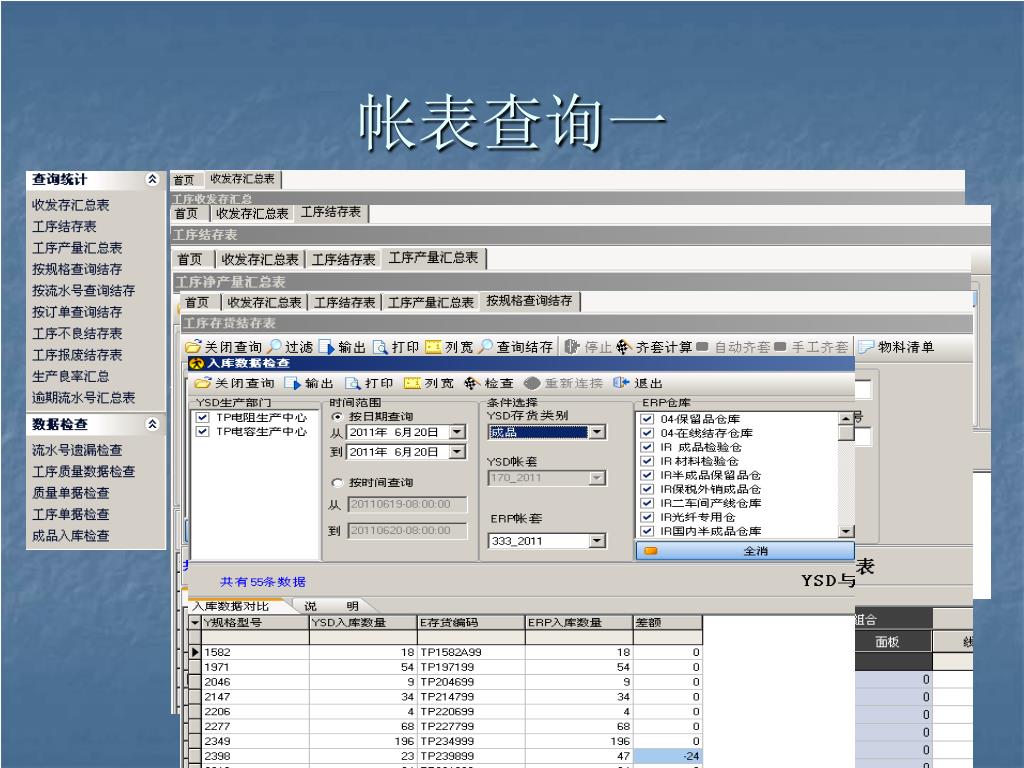
Task: Click 关闭查询 icon in 工序存货结存表 toolbar
Action: pyautogui.click(x=193, y=347)
